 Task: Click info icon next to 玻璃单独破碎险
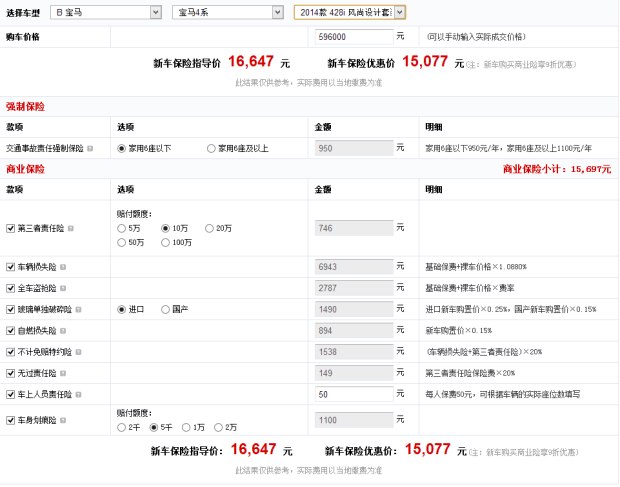[78, 310]
